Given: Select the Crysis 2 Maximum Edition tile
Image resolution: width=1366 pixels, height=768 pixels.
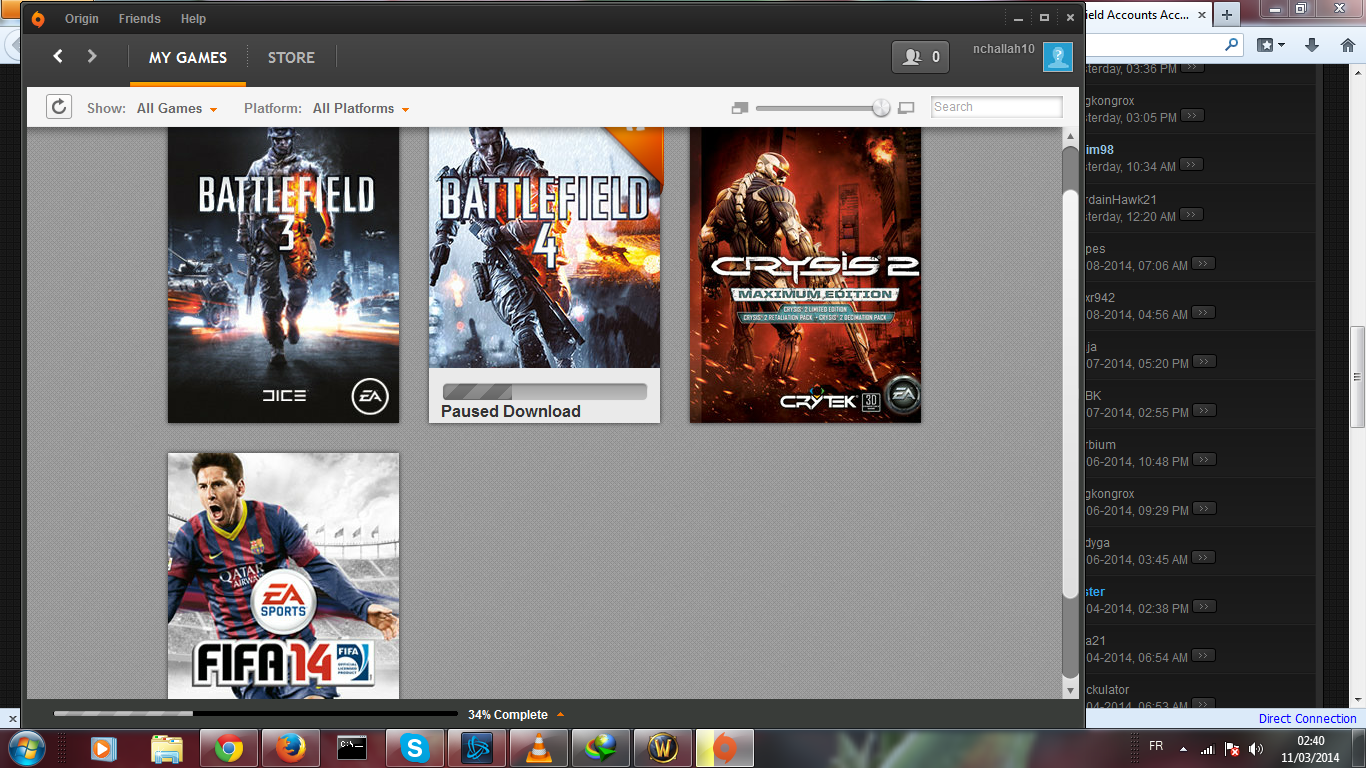Looking at the screenshot, I should (x=806, y=275).
